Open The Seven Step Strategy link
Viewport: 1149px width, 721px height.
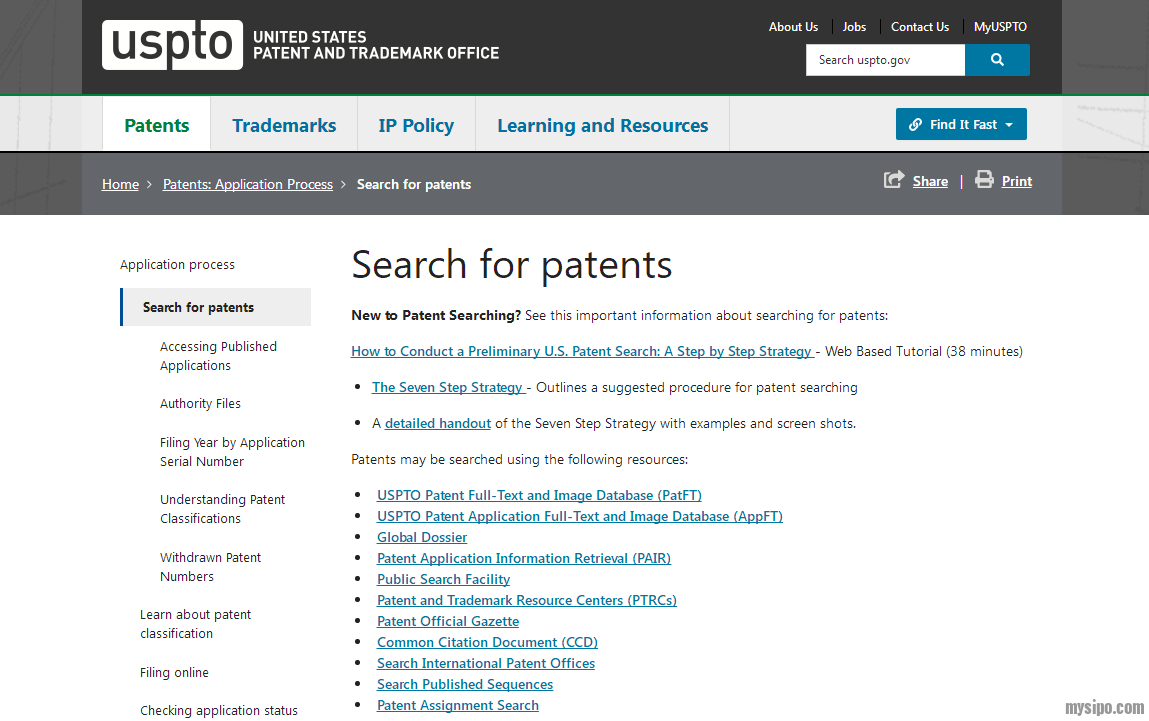[448, 387]
